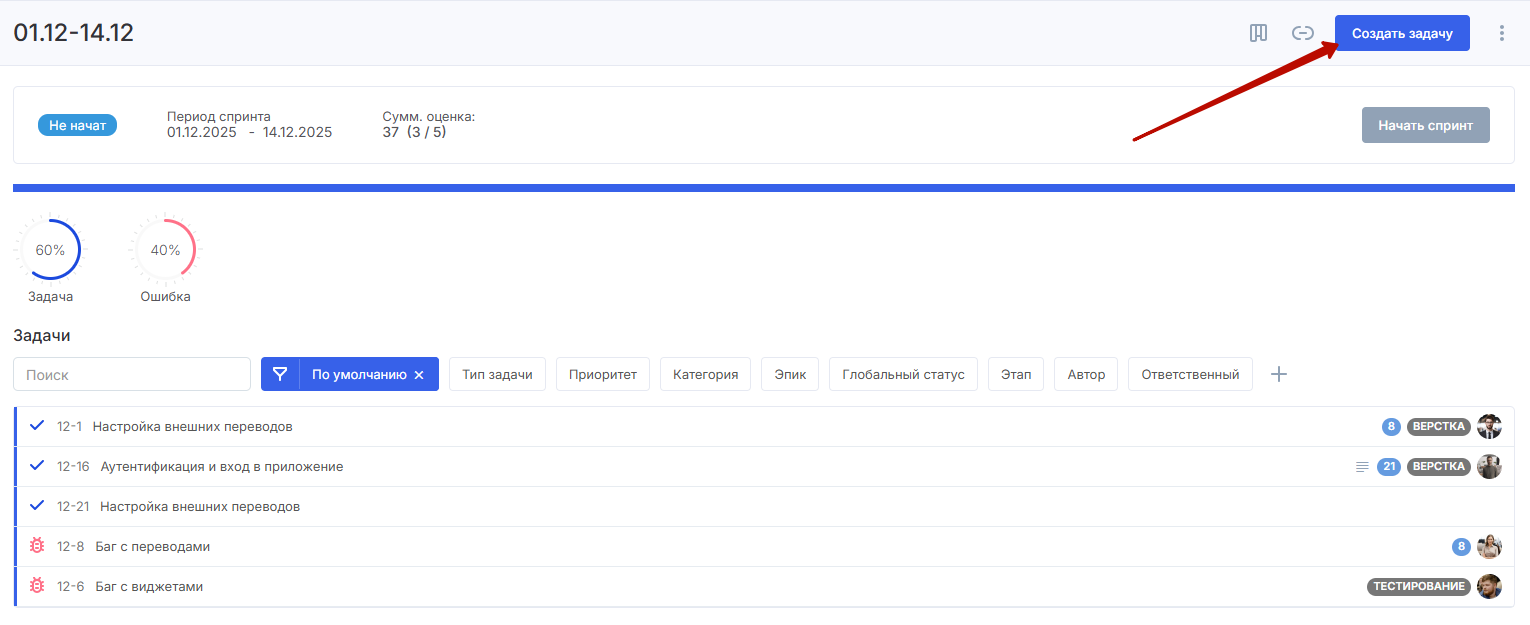Expand the 'Приоритет' filter

click(603, 374)
